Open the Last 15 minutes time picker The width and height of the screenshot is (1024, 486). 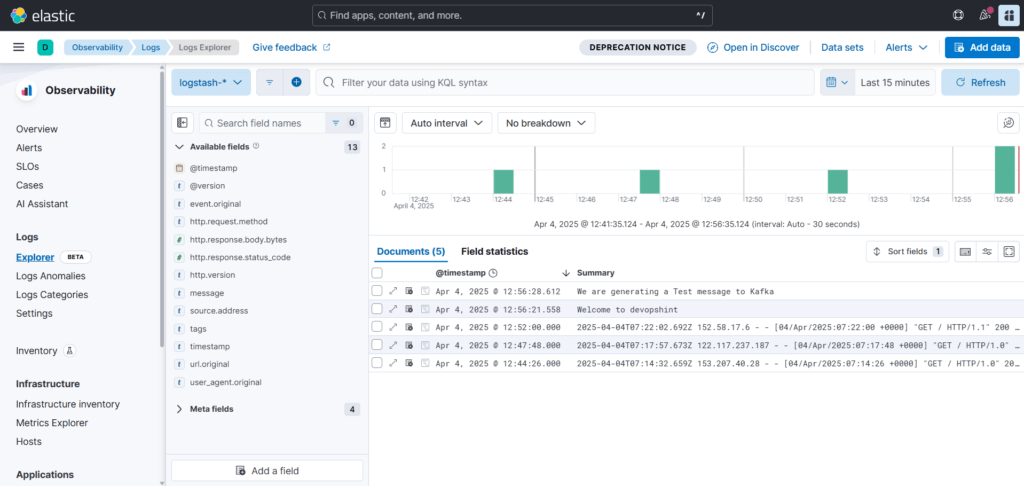pyautogui.click(x=895, y=82)
